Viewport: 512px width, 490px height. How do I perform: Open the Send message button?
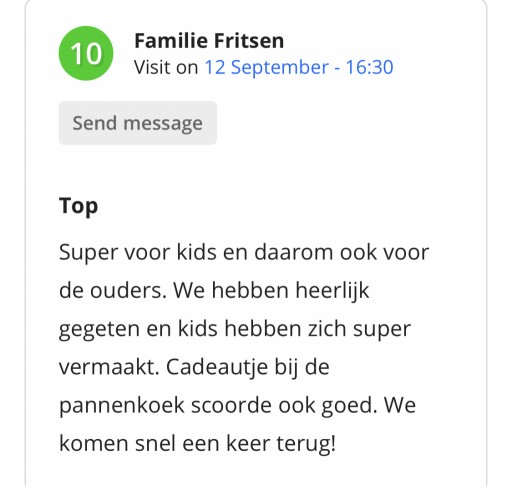[x=138, y=123]
